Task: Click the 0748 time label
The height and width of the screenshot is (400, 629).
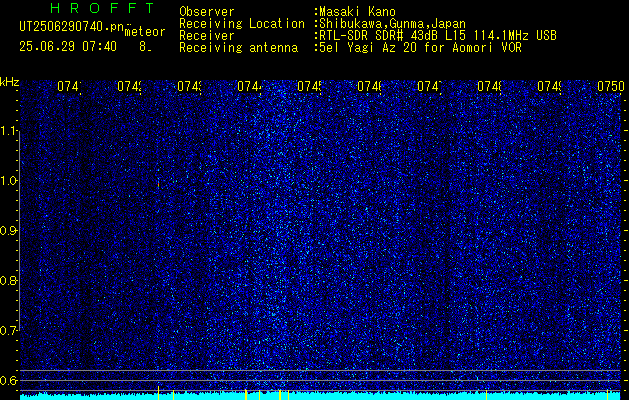Action: [x=489, y=86]
